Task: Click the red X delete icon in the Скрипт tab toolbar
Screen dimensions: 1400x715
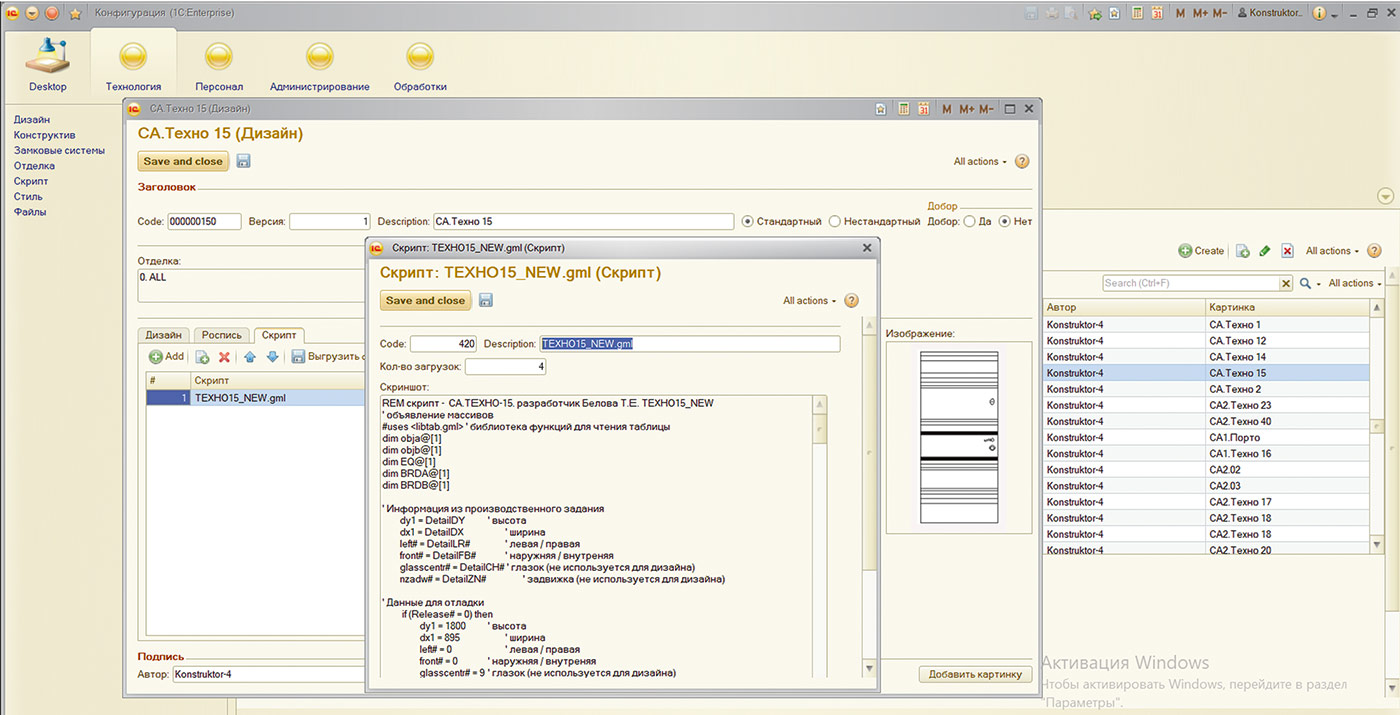Action: pos(224,357)
